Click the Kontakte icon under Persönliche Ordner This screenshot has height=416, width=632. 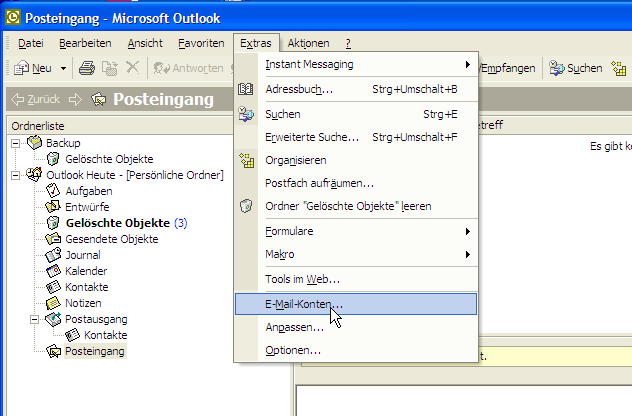[53, 287]
